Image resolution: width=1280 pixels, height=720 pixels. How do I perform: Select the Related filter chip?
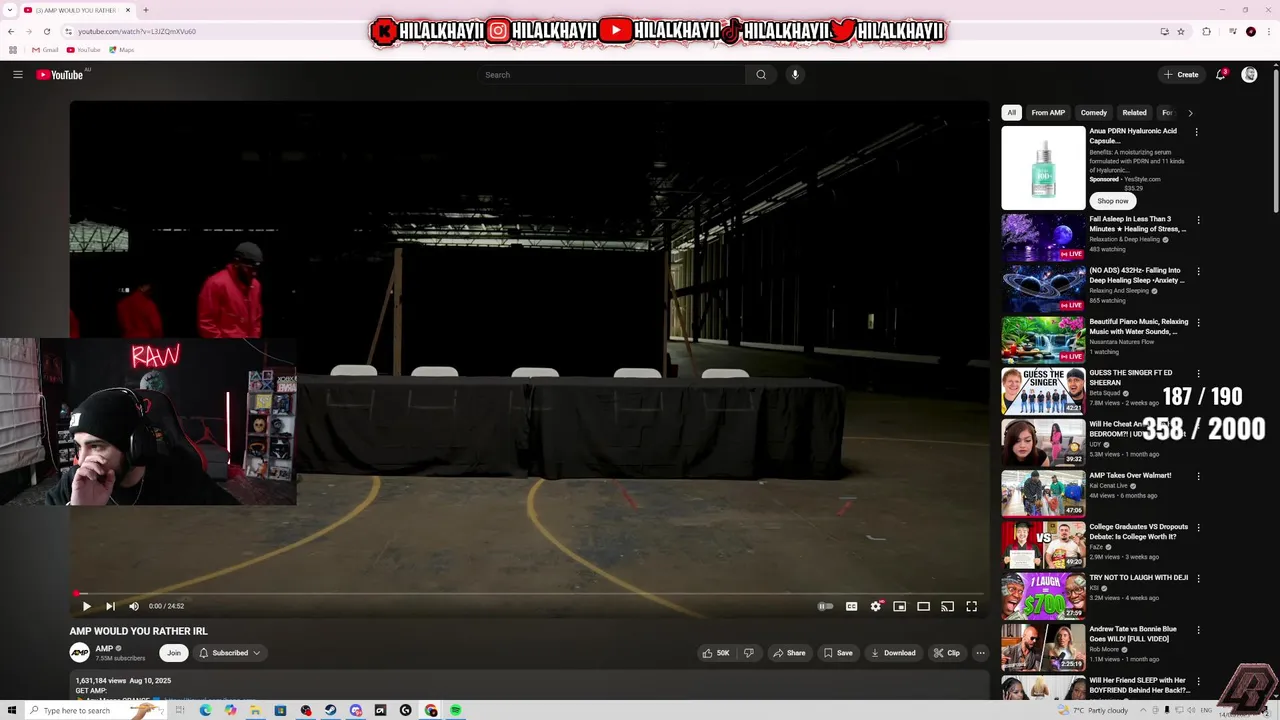pyautogui.click(x=1134, y=113)
